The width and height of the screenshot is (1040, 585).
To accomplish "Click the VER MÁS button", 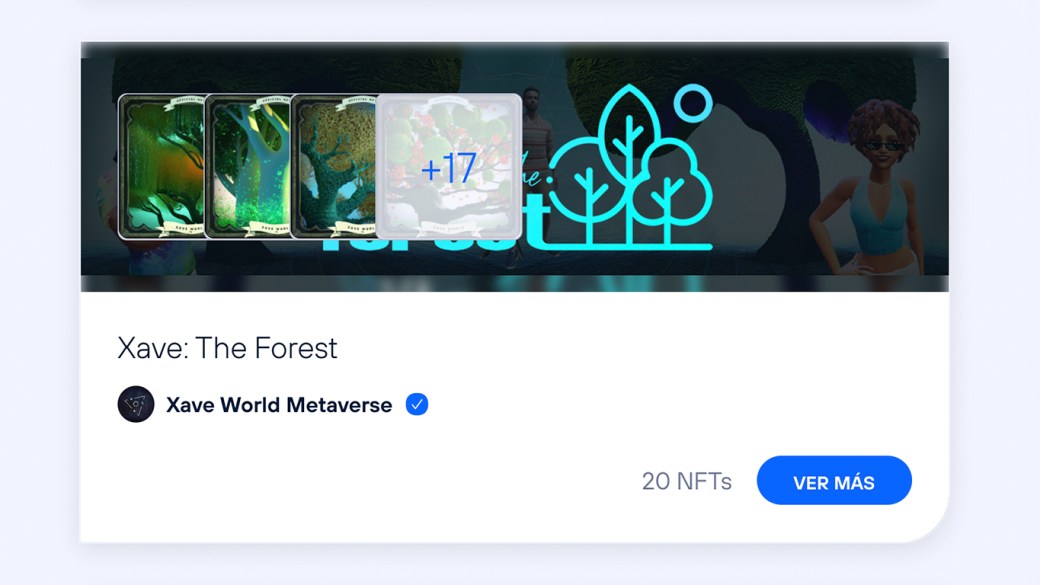I will [x=834, y=480].
